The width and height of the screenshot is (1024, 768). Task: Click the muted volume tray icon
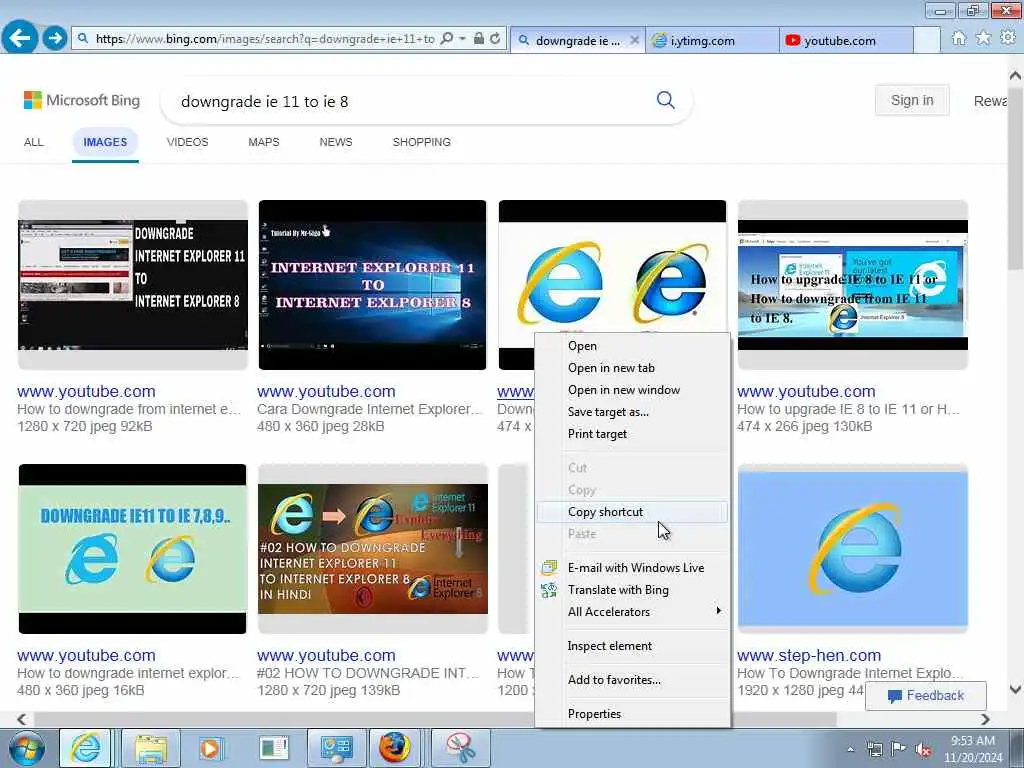pos(923,750)
